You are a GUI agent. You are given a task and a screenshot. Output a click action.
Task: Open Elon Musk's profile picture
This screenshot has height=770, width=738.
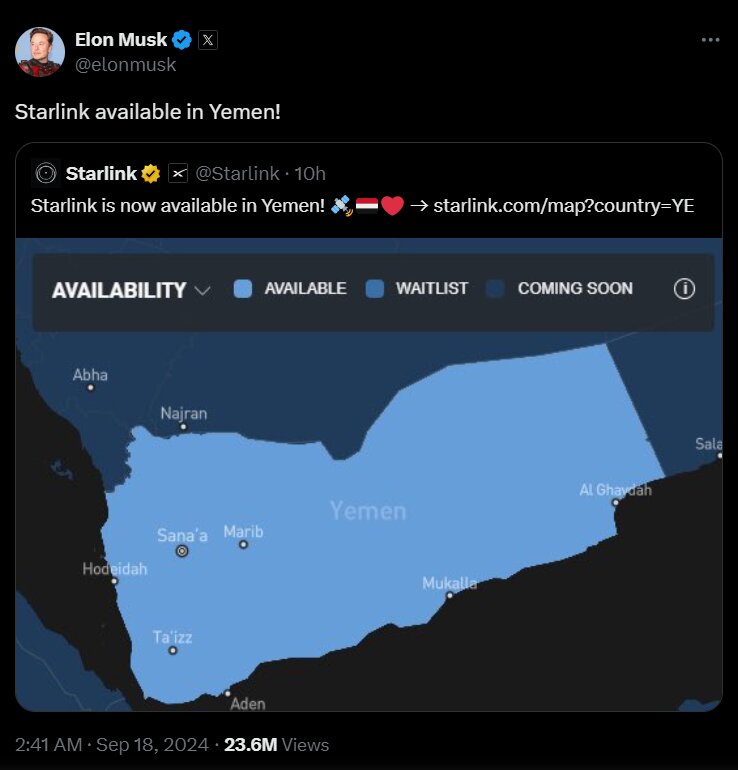(x=40, y=51)
